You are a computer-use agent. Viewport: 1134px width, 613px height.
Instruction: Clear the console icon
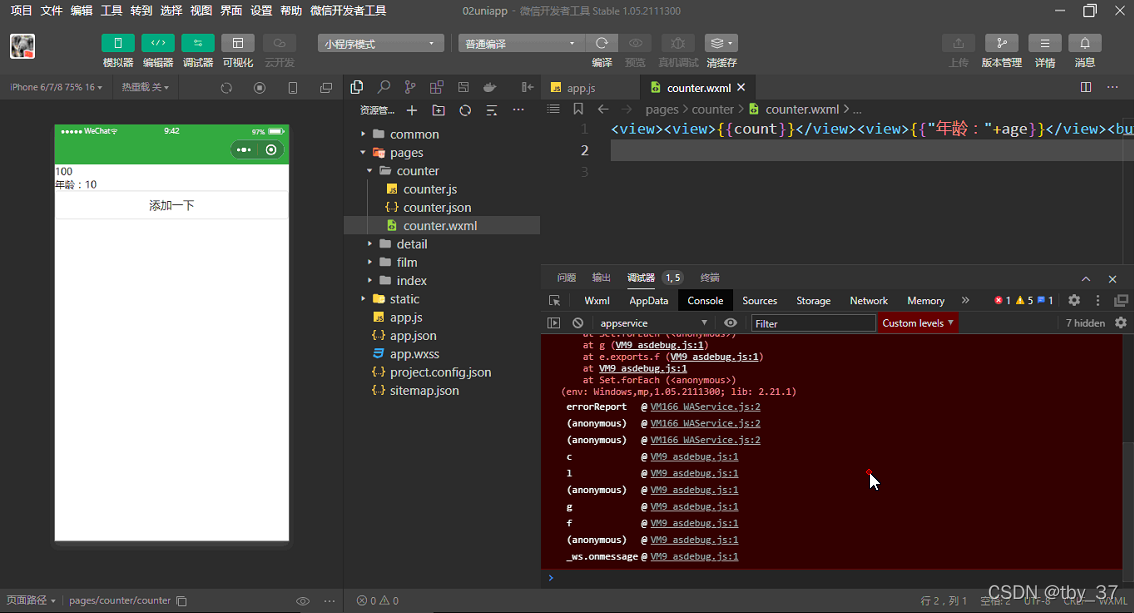tap(578, 323)
